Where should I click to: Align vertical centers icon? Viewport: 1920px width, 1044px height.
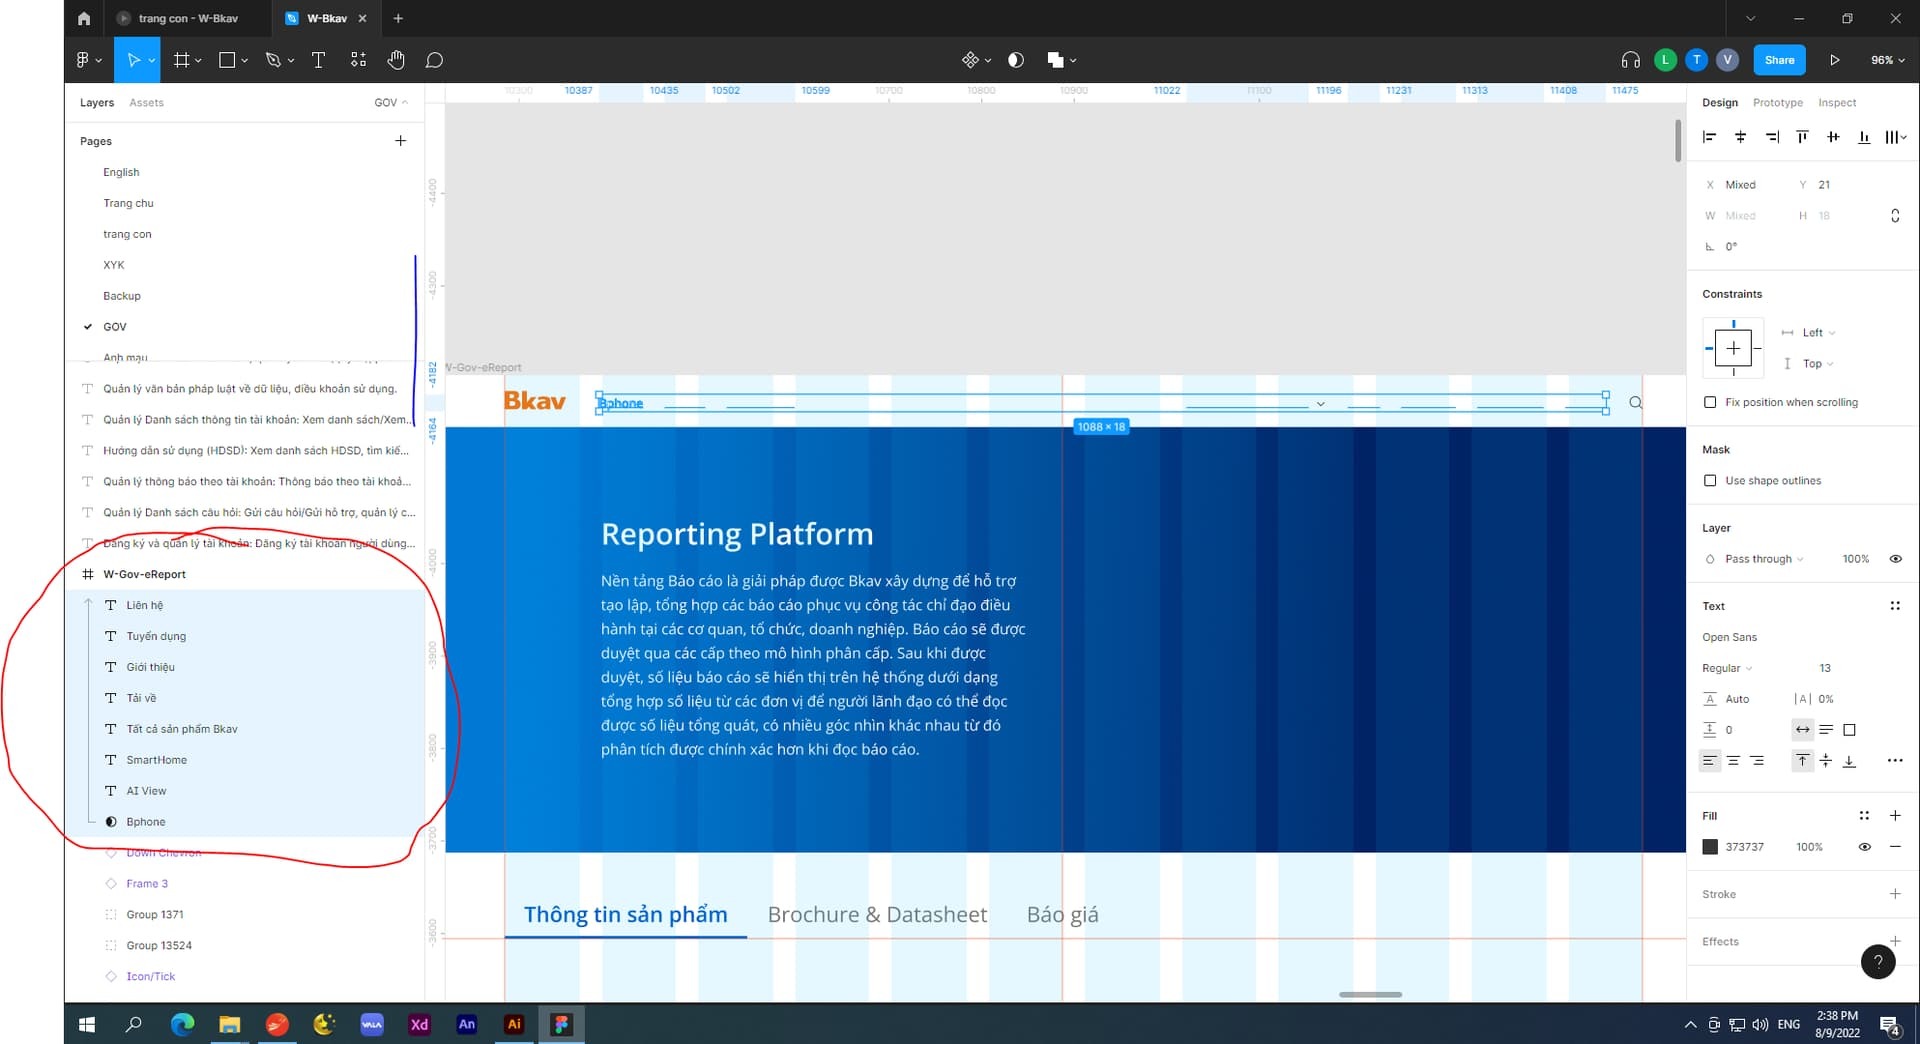tap(1833, 137)
